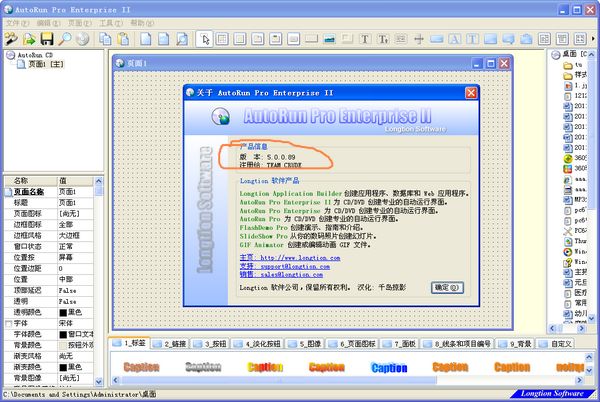600x402 pixels.
Task: Click black swatch of 字体颜色 property
Action: 63,334
